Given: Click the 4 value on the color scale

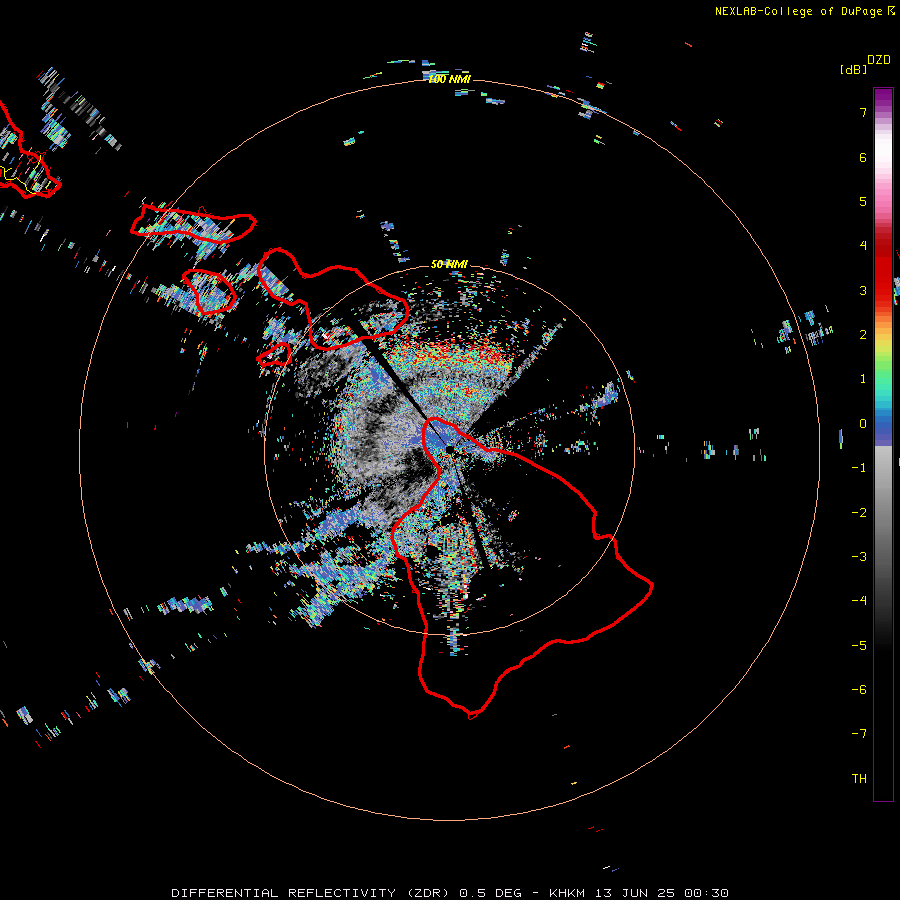Looking at the screenshot, I should coord(863,246).
